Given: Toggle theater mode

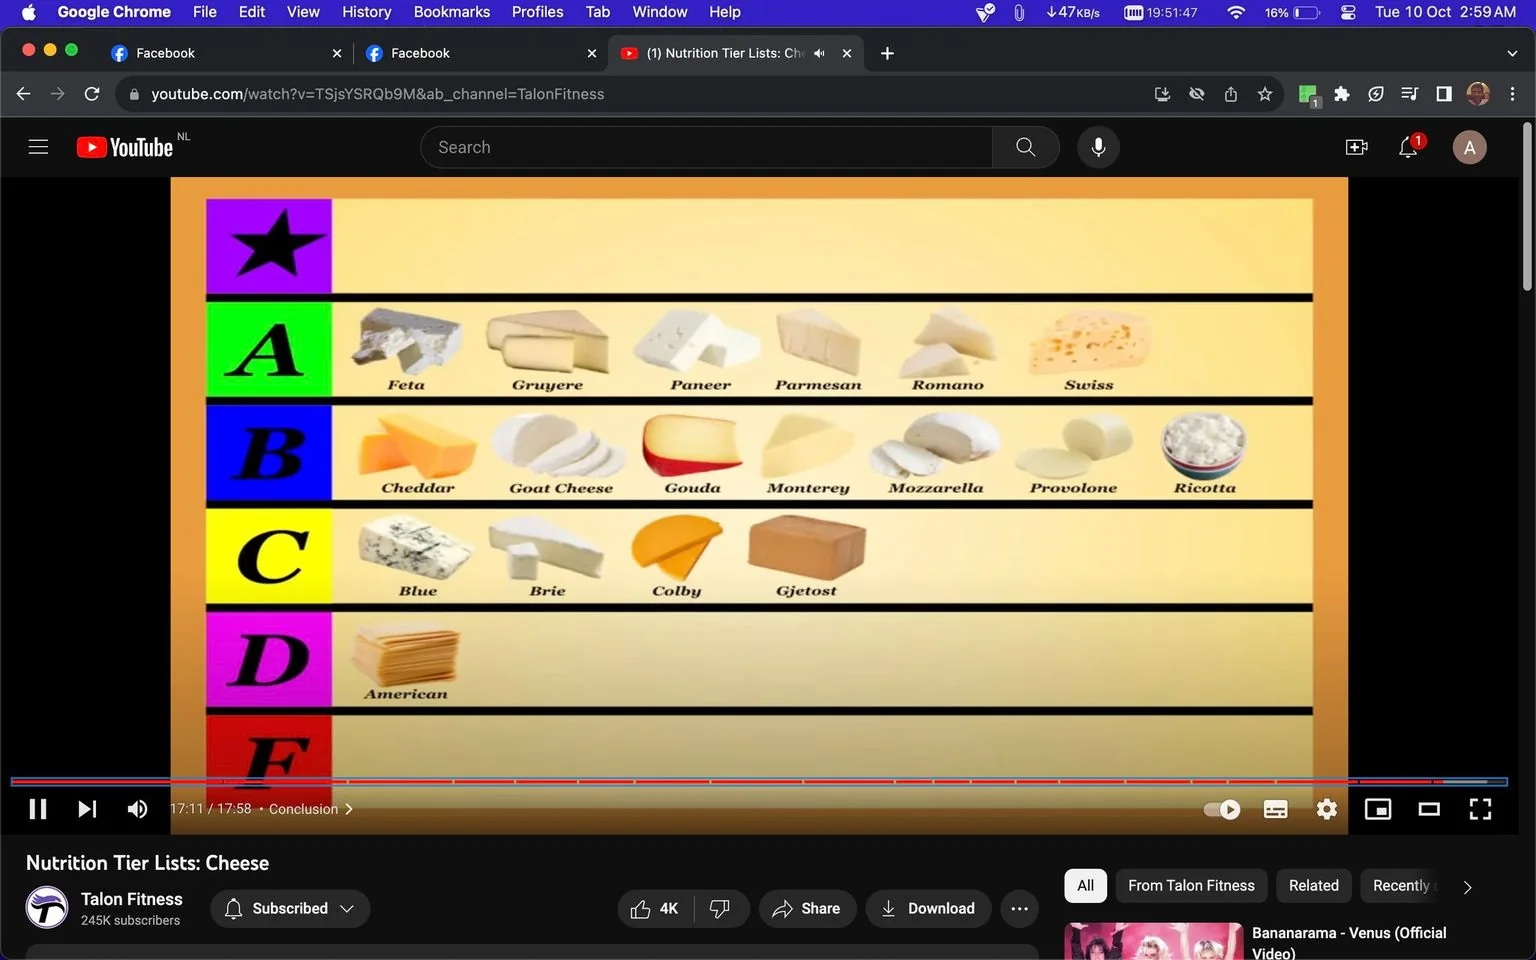Looking at the screenshot, I should [1429, 809].
